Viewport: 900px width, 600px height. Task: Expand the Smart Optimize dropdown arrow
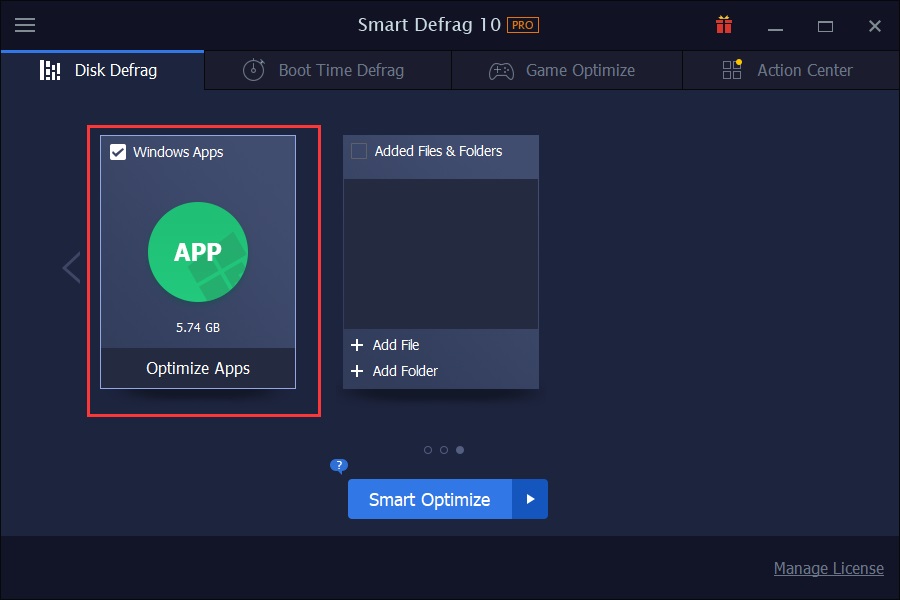click(x=530, y=499)
